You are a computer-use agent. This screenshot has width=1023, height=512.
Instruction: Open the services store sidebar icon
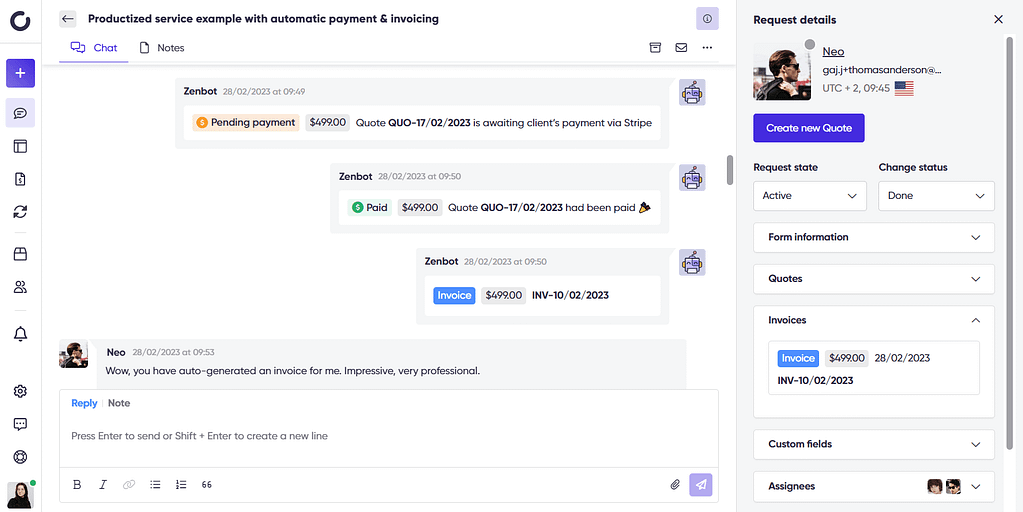pyautogui.click(x=20, y=254)
